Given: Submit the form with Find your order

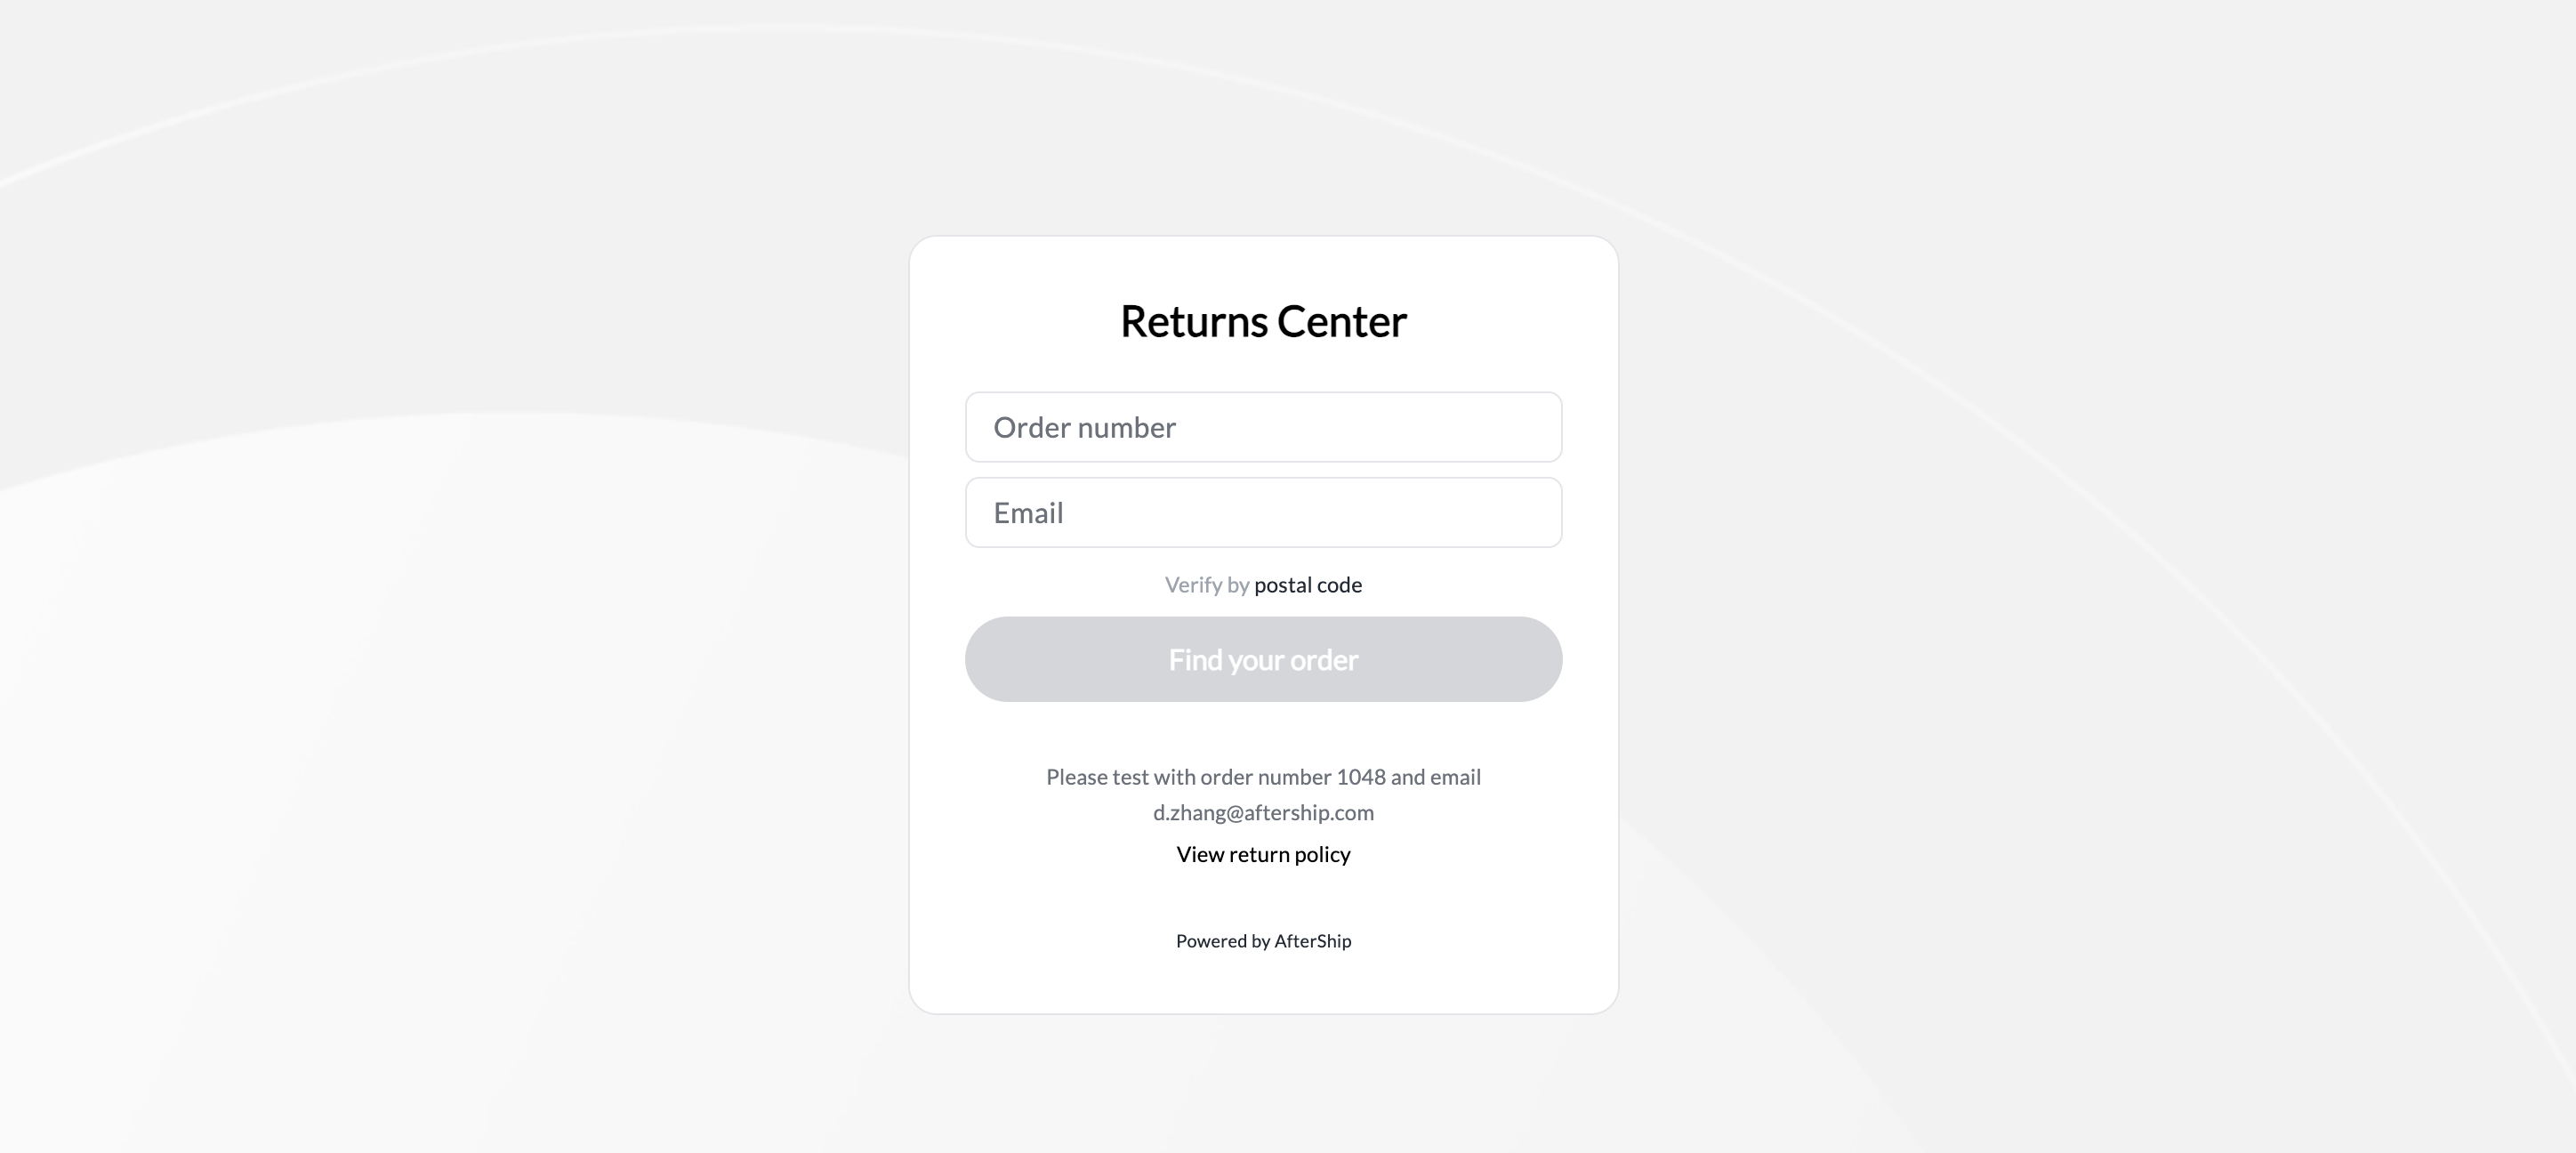Looking at the screenshot, I should click(x=1263, y=660).
